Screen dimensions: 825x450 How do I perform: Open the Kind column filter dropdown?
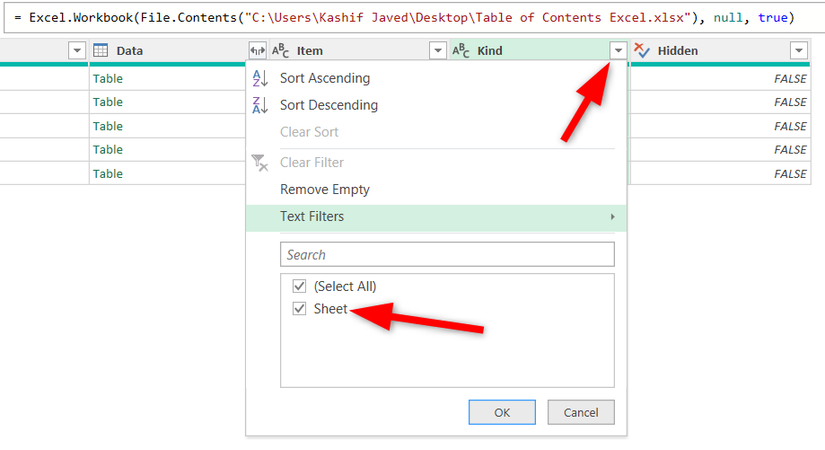pyautogui.click(x=618, y=51)
